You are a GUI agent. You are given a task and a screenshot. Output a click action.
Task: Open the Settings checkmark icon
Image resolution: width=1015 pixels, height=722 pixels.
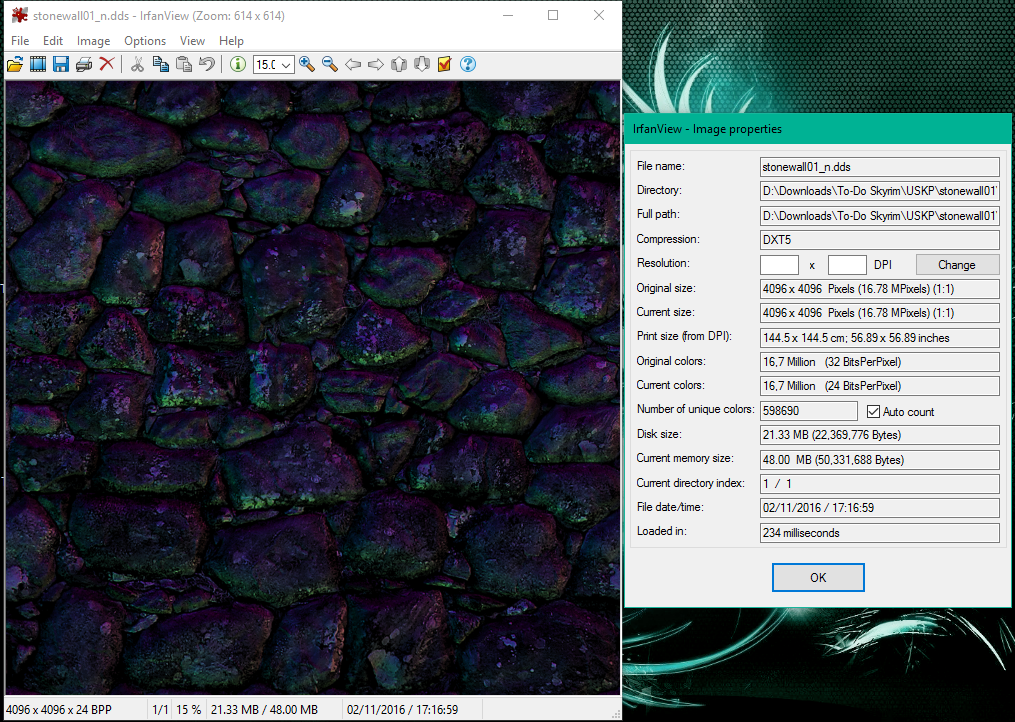point(445,65)
